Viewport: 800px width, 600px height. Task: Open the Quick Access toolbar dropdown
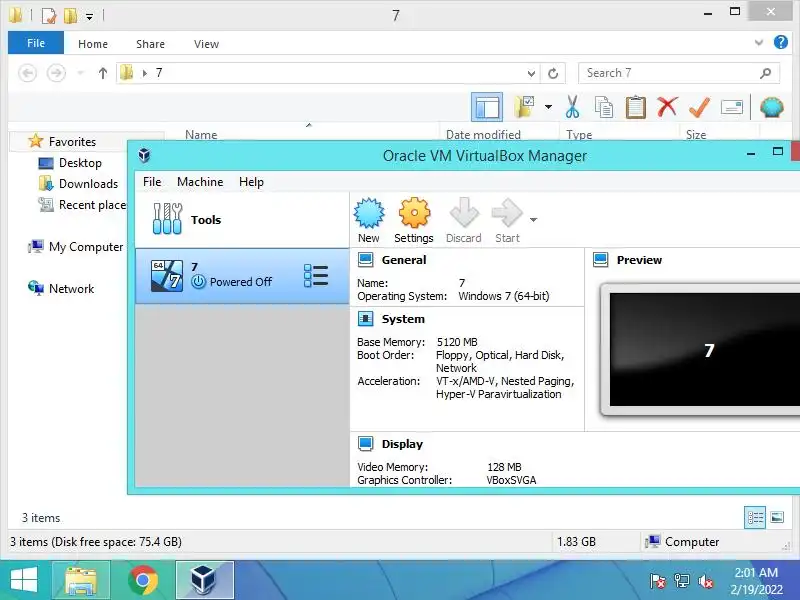89,17
